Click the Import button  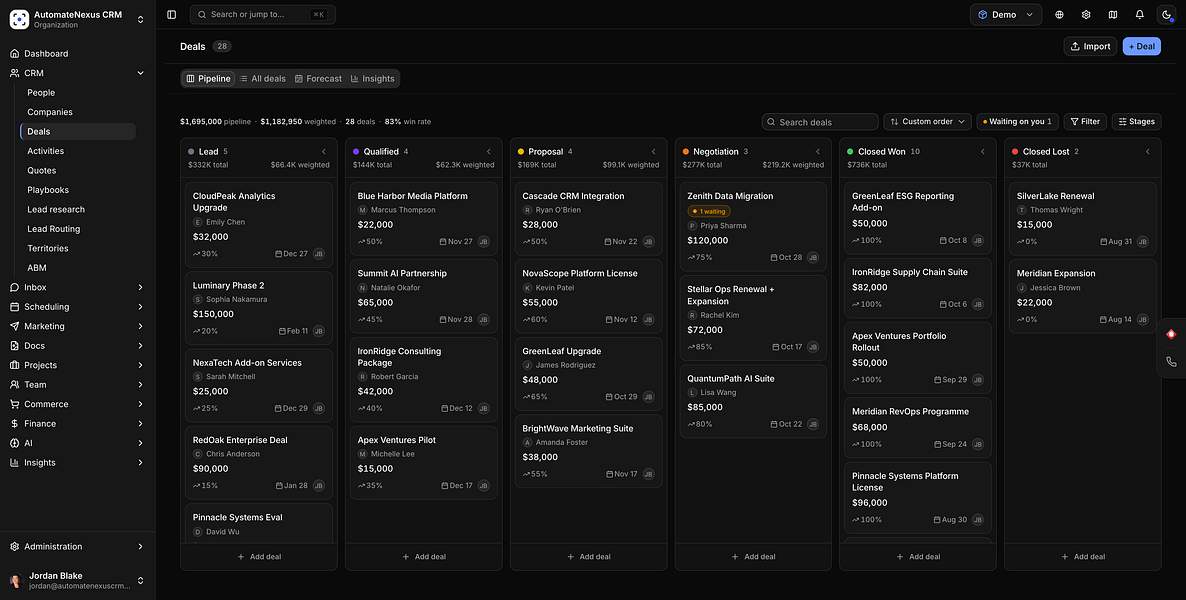coord(1091,46)
